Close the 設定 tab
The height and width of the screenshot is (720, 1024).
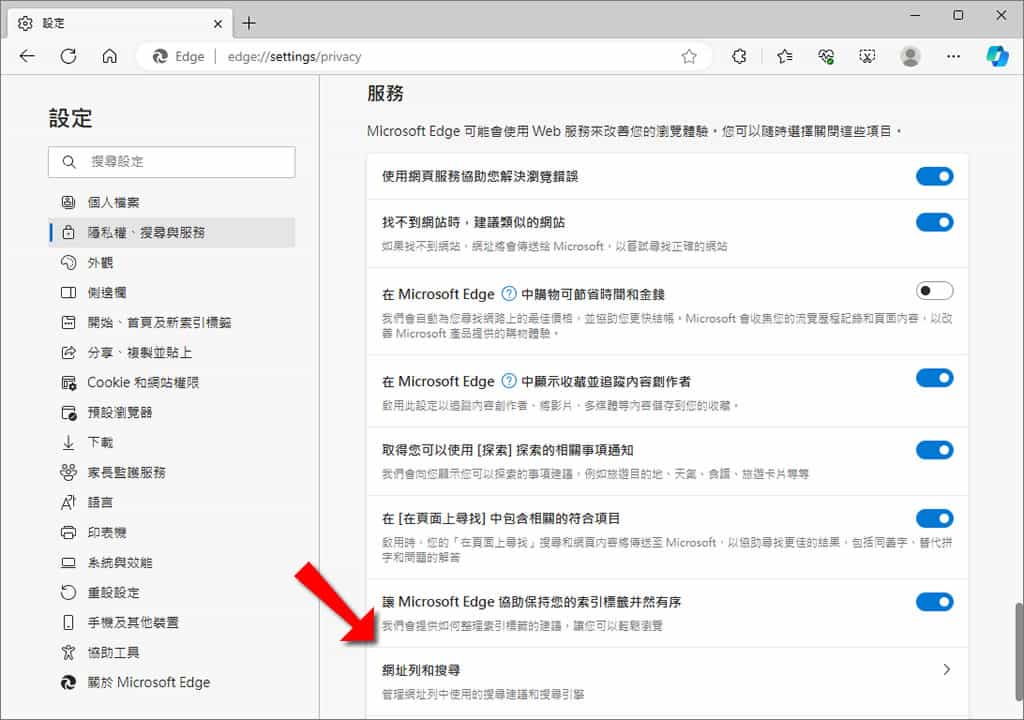[x=217, y=24]
